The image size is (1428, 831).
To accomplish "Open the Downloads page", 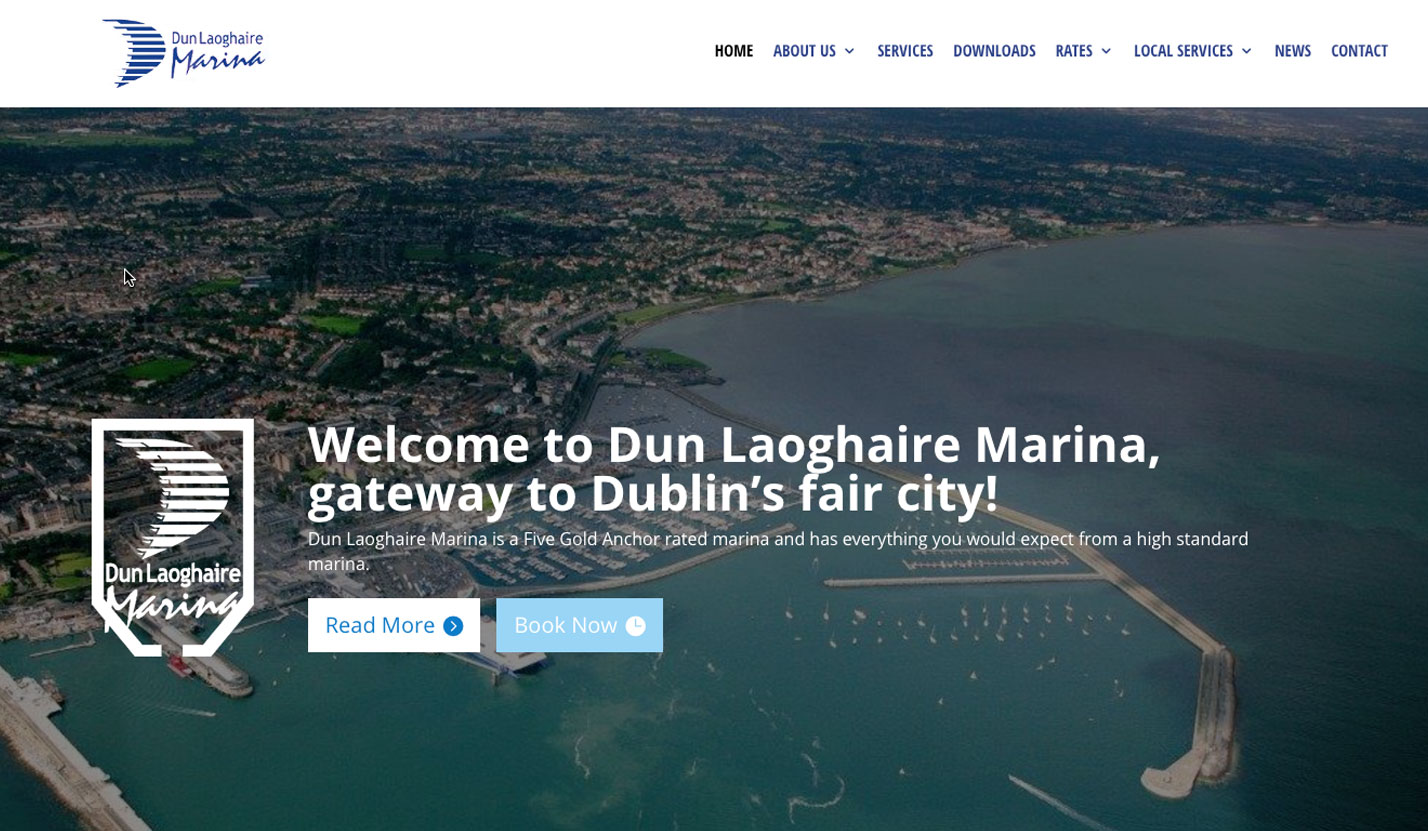I will tap(994, 51).
